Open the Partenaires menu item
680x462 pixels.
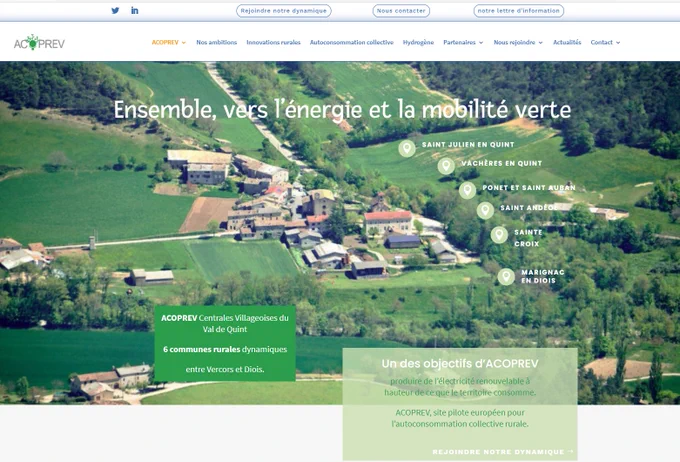click(x=459, y=42)
